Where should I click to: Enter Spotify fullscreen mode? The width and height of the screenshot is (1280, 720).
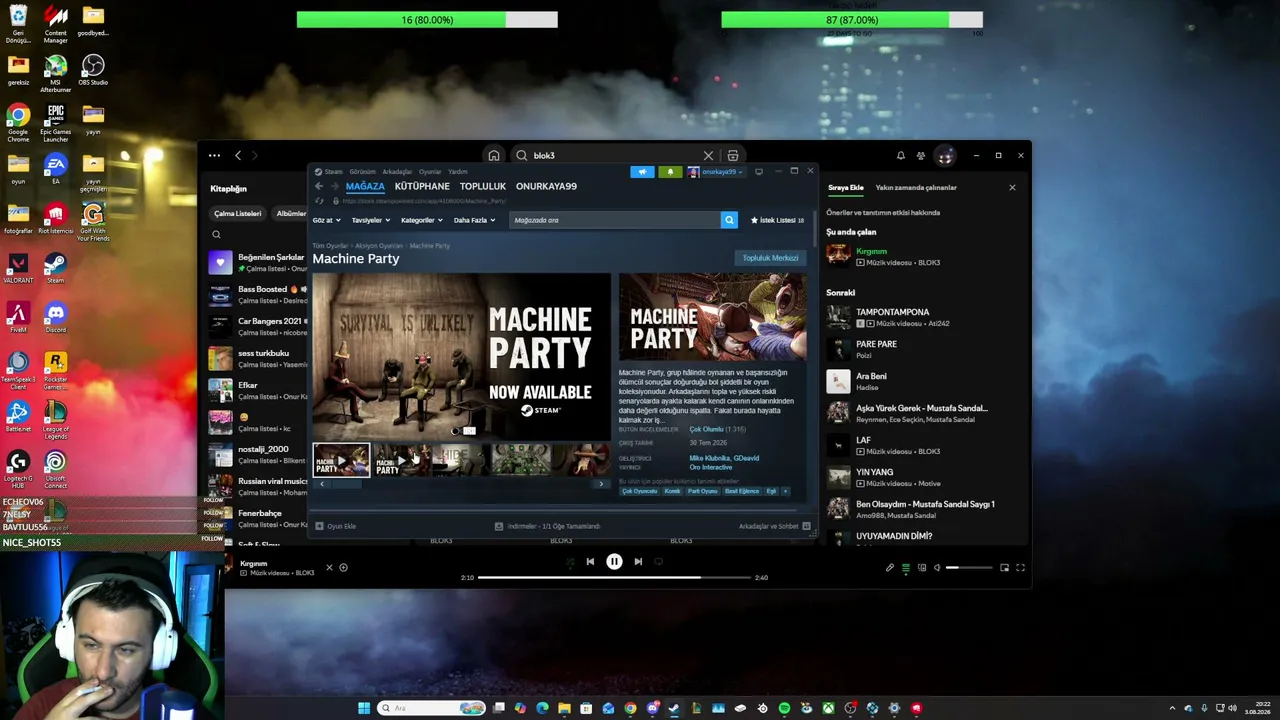click(1020, 567)
